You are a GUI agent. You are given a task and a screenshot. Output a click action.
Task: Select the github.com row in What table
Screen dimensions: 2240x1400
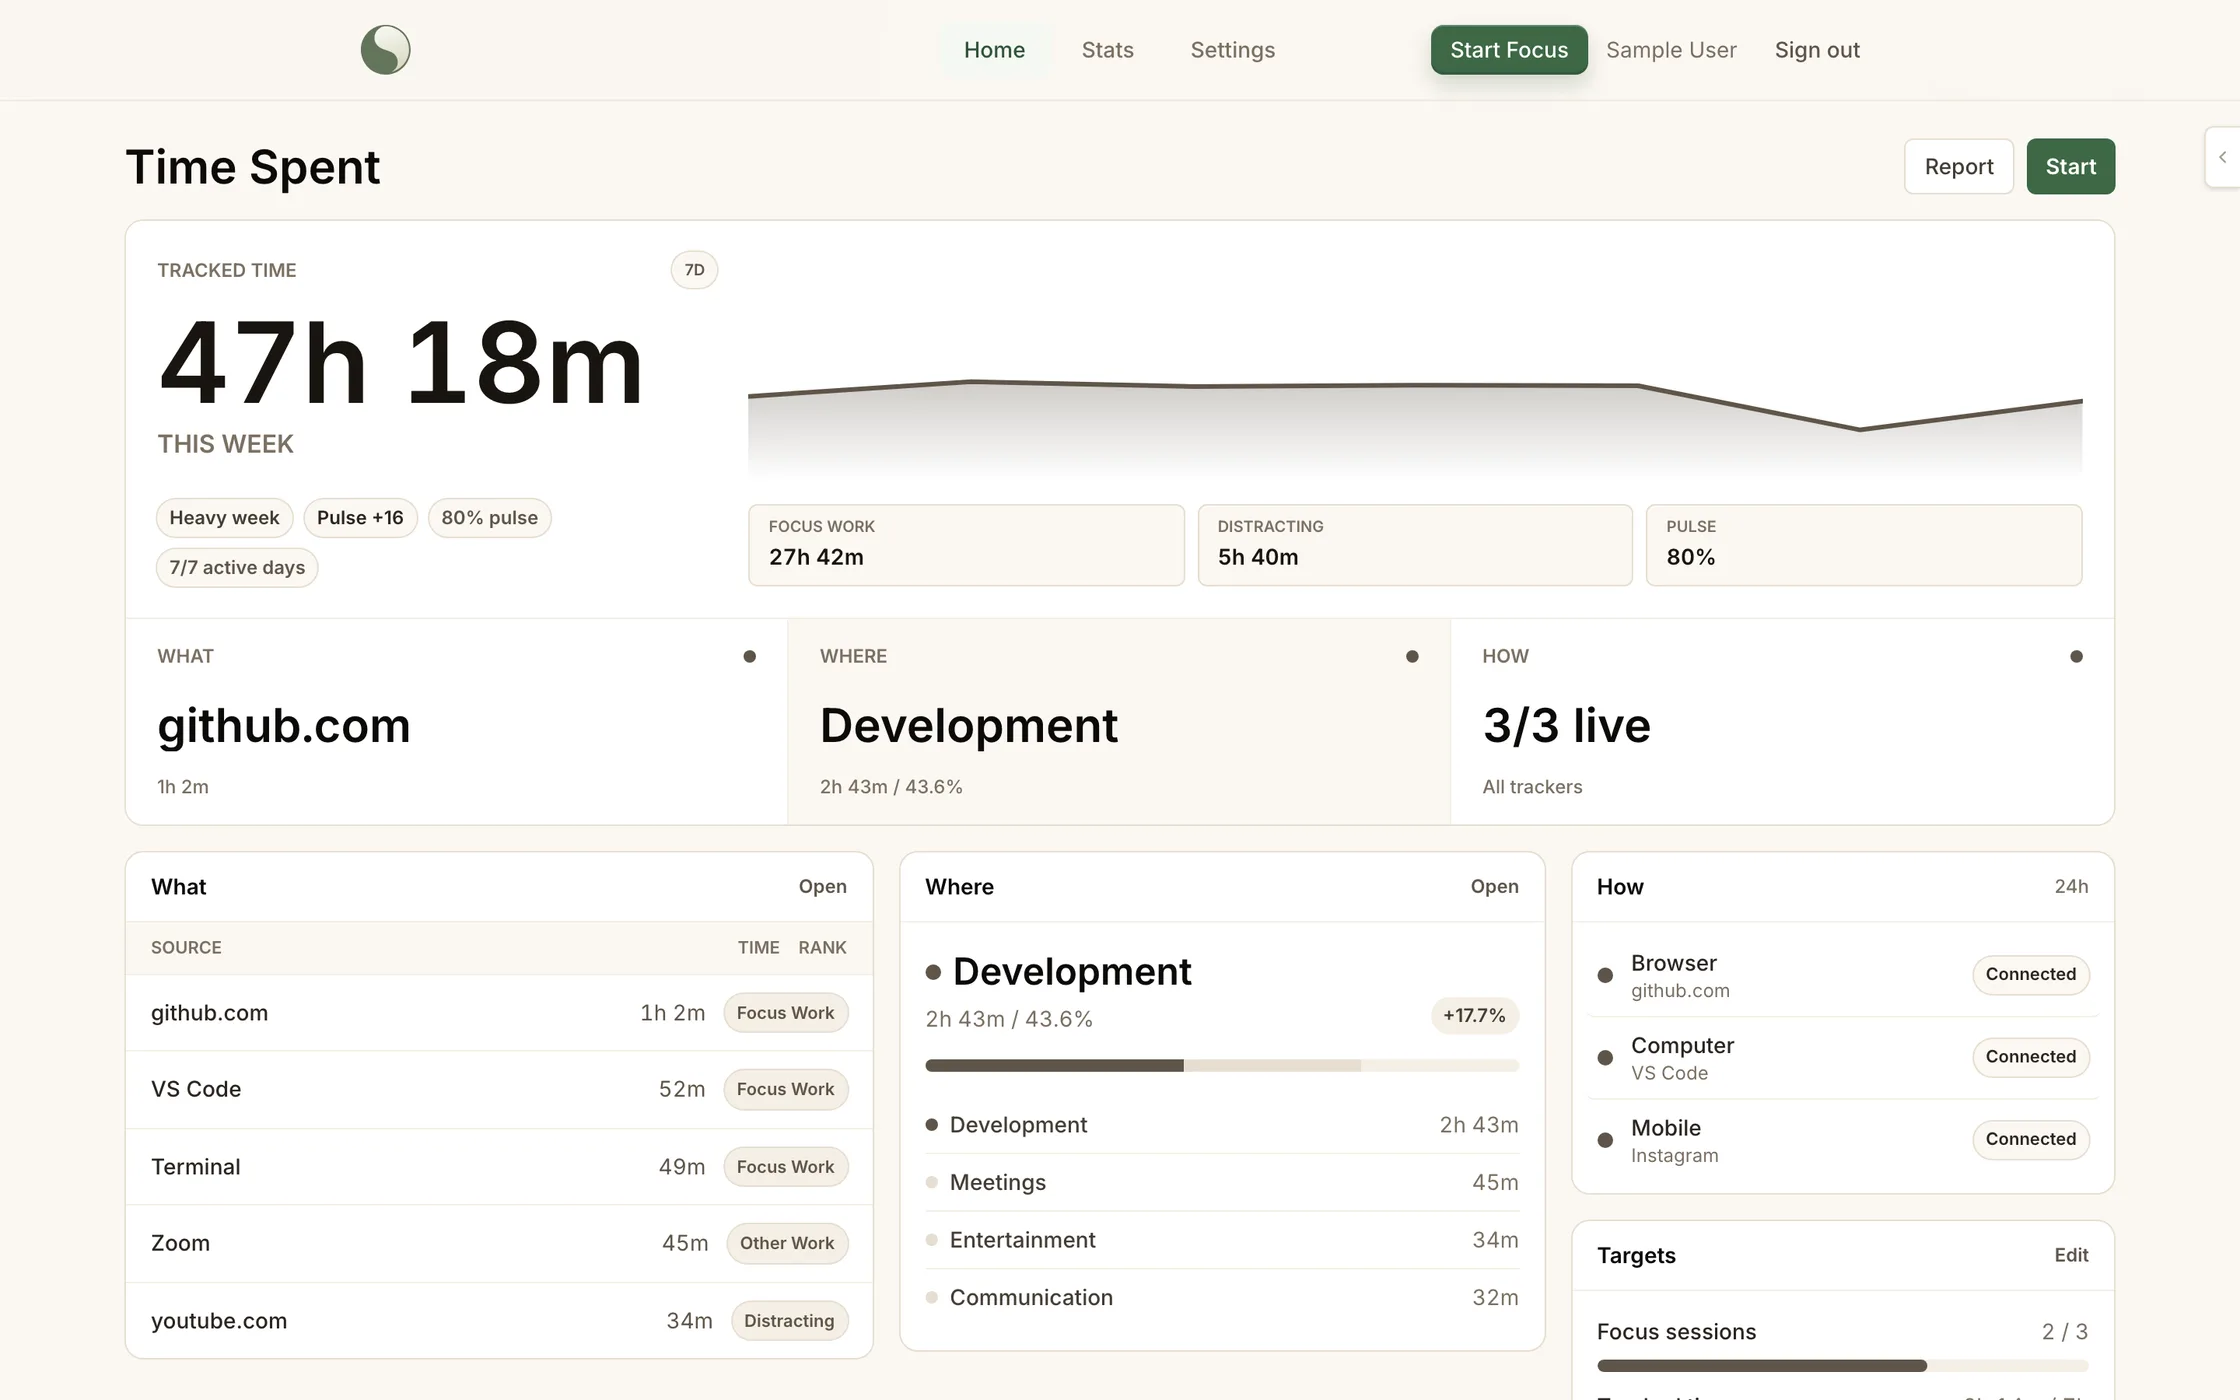[499, 1013]
